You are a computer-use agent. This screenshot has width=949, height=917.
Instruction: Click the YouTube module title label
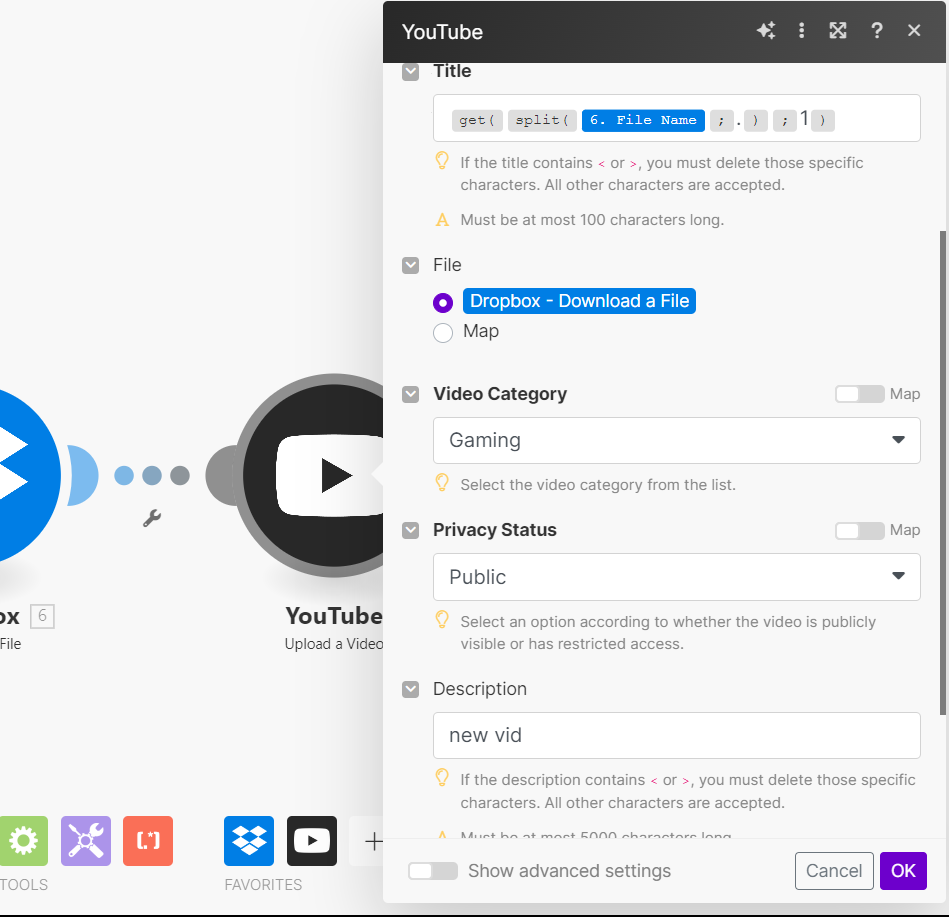click(x=334, y=616)
